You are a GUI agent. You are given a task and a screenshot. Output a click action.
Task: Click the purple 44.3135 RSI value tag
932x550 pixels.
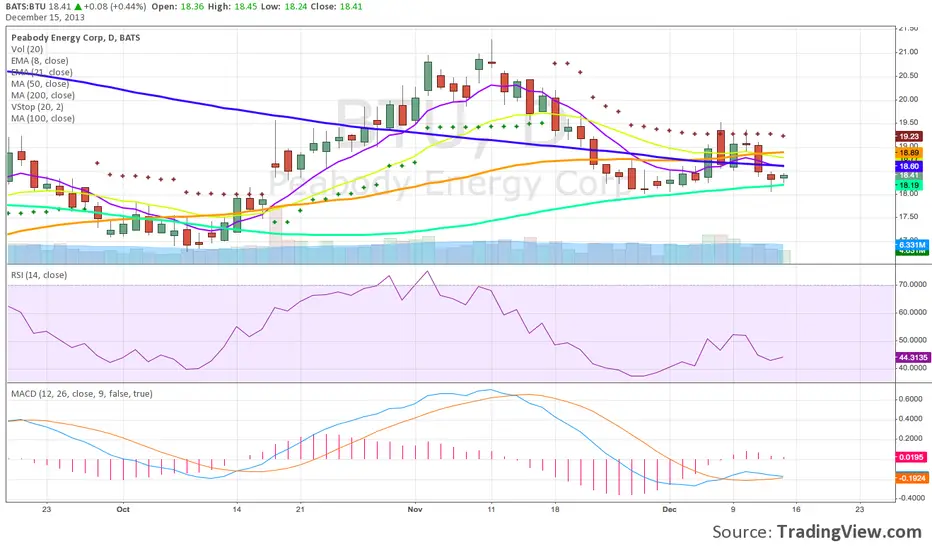[912, 357]
